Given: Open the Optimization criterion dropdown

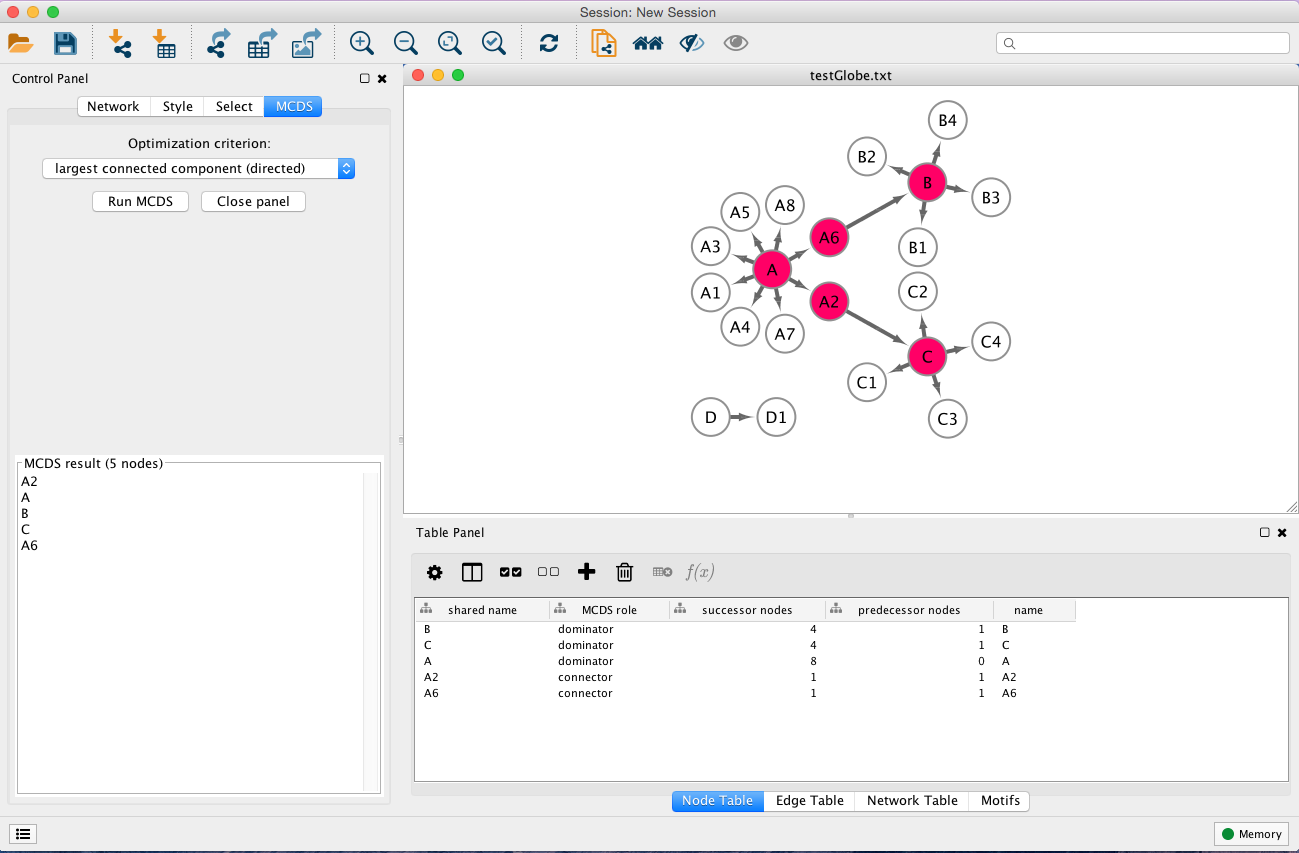Looking at the screenshot, I should [198, 169].
